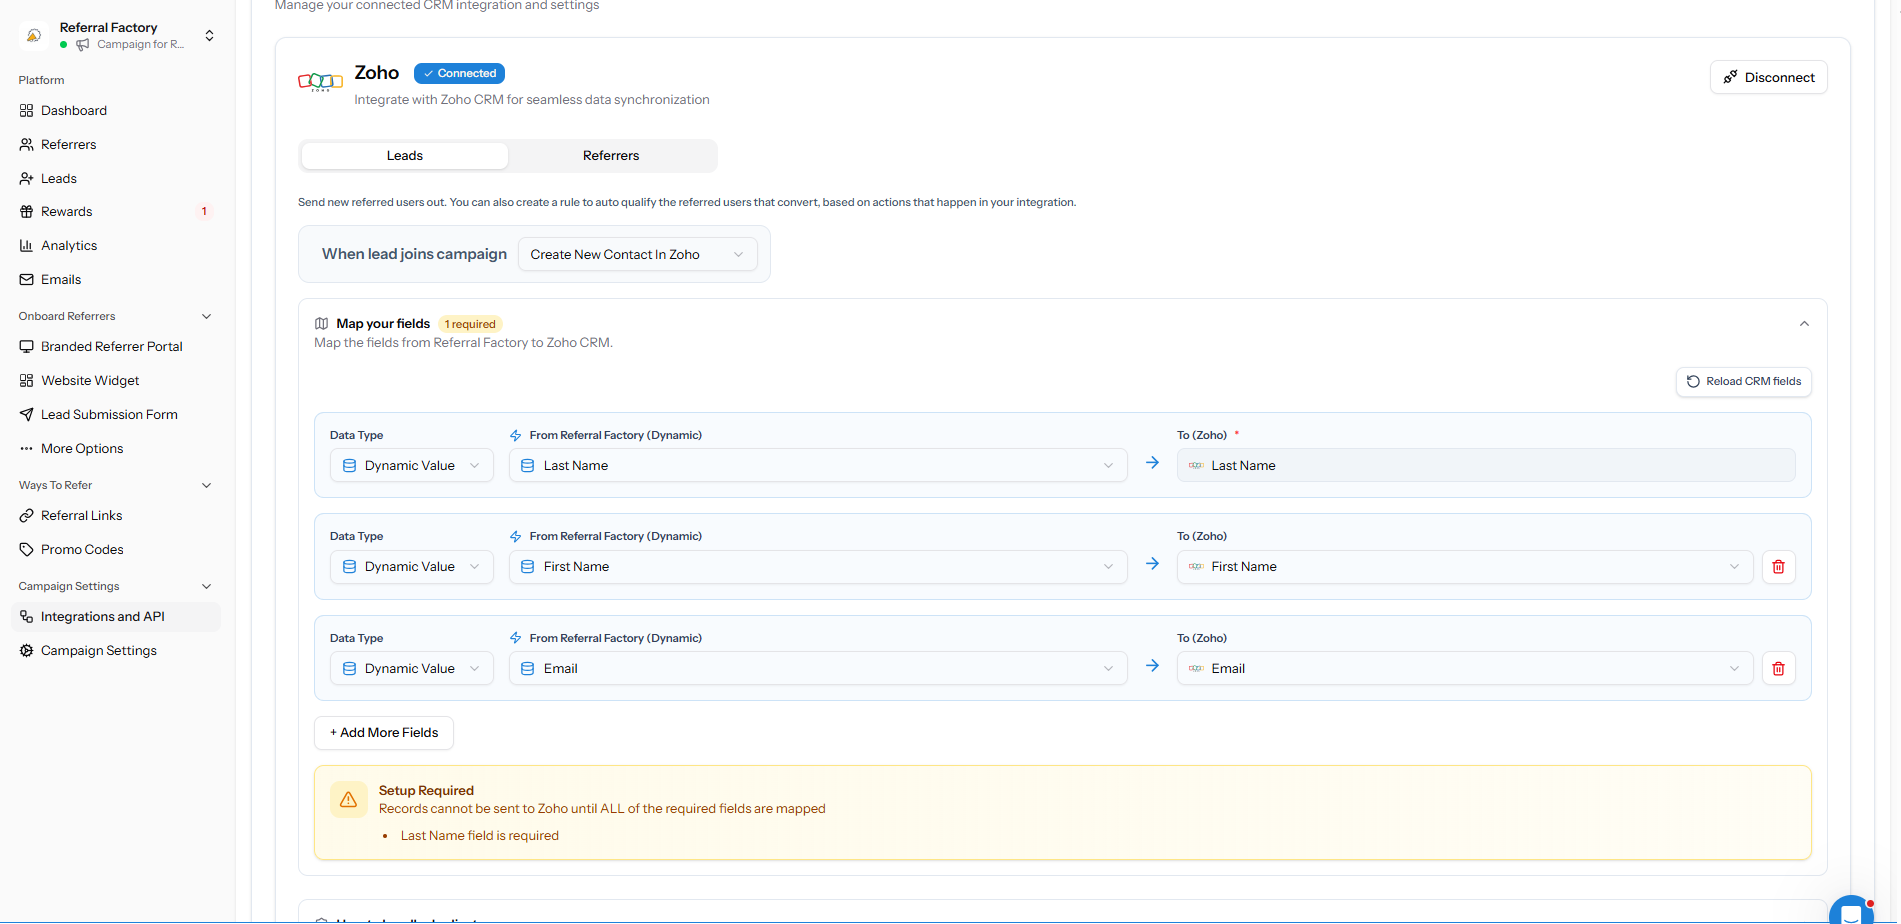Viewport: 1901px width, 924px height.
Task: Open the chat support bubble
Action: pos(1851,911)
